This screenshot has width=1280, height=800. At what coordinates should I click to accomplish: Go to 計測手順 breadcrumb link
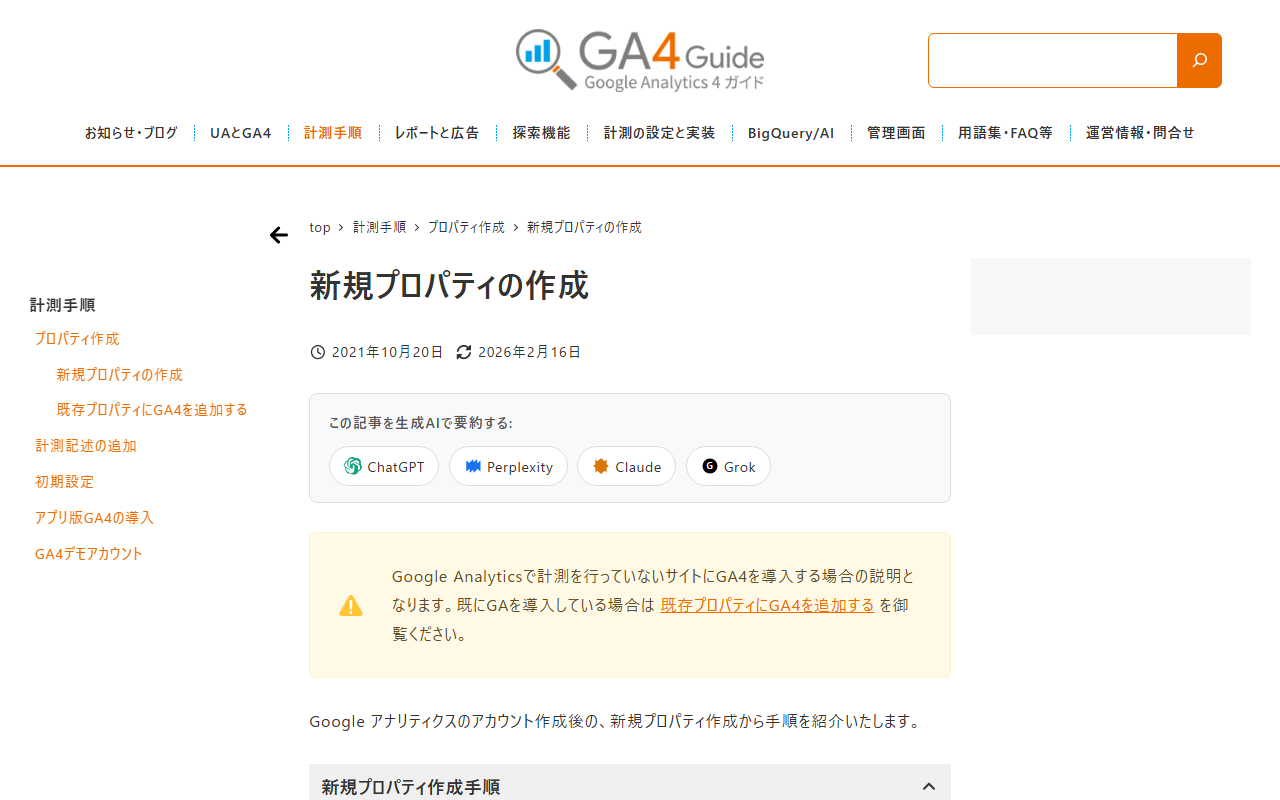pyautogui.click(x=380, y=227)
